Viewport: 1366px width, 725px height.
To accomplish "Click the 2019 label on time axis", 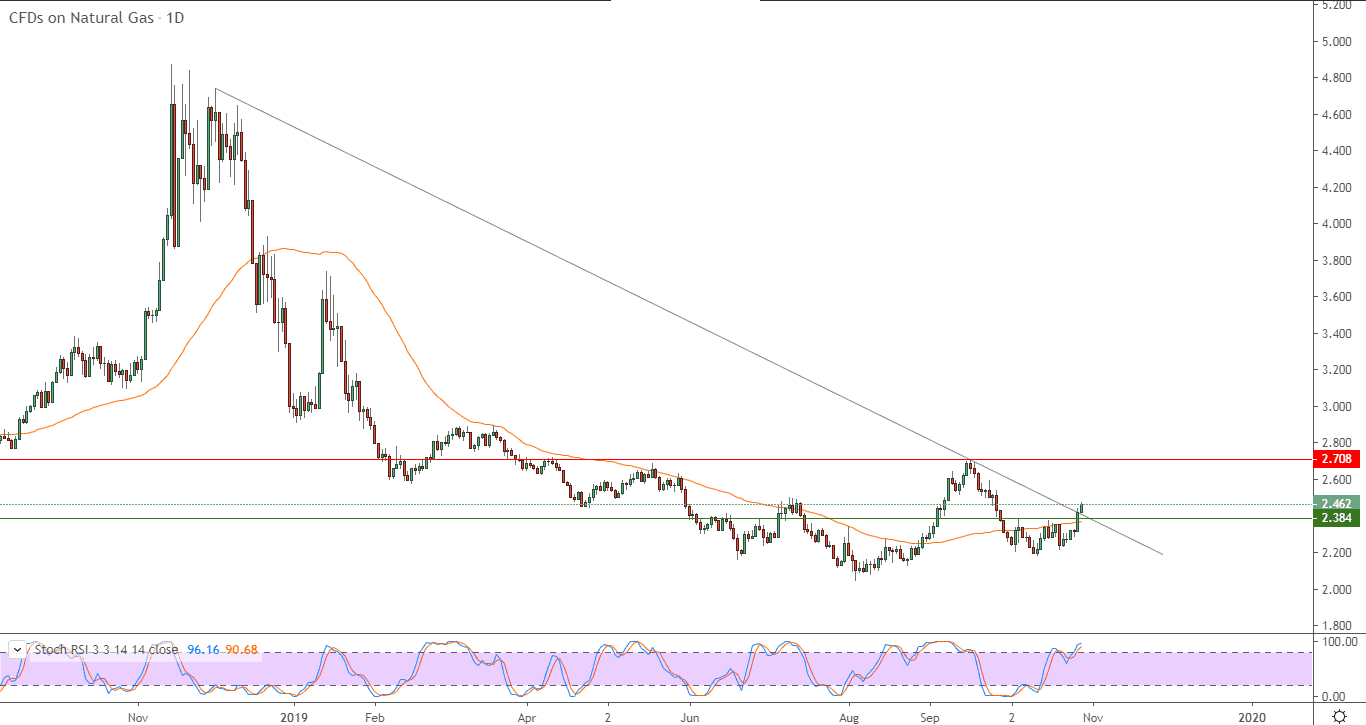I will 294,717.
